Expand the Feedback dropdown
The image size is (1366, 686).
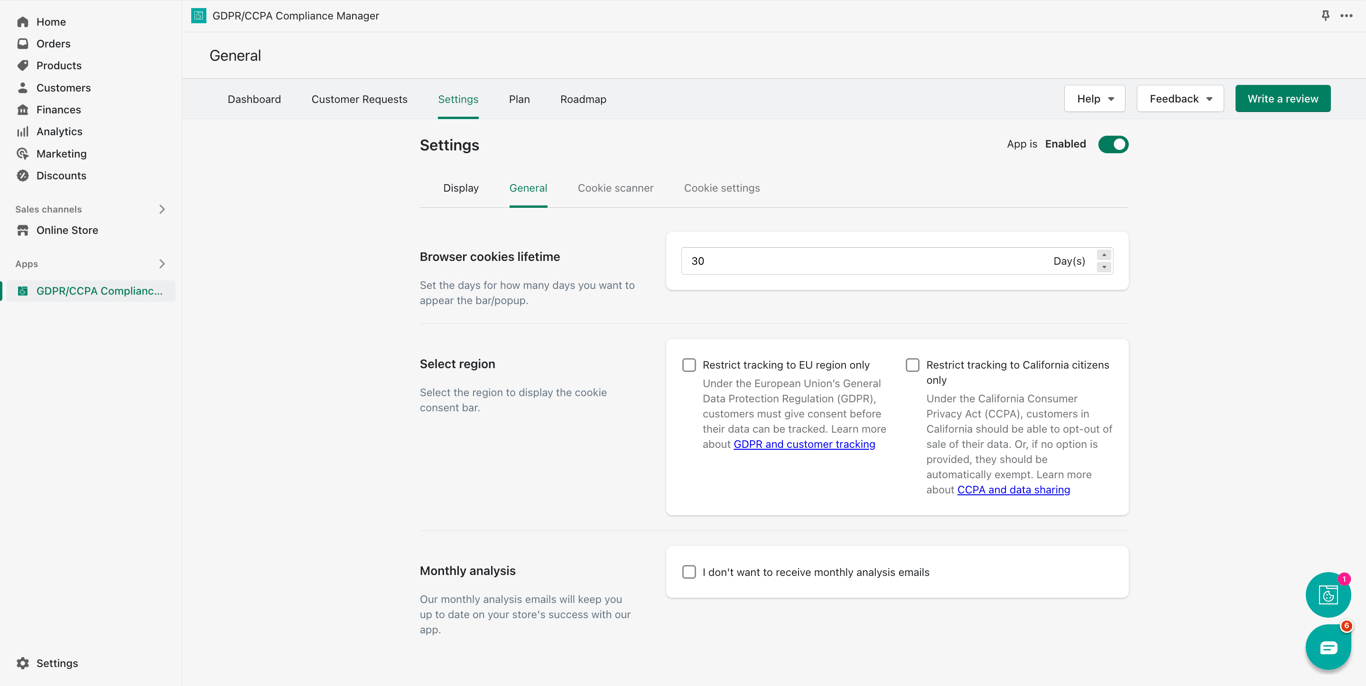1180,99
